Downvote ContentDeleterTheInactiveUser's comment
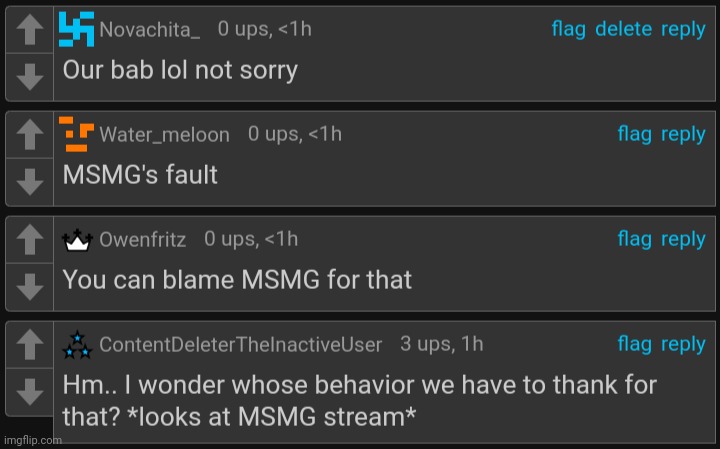Image resolution: width=720 pixels, height=449 pixels. coord(30,390)
